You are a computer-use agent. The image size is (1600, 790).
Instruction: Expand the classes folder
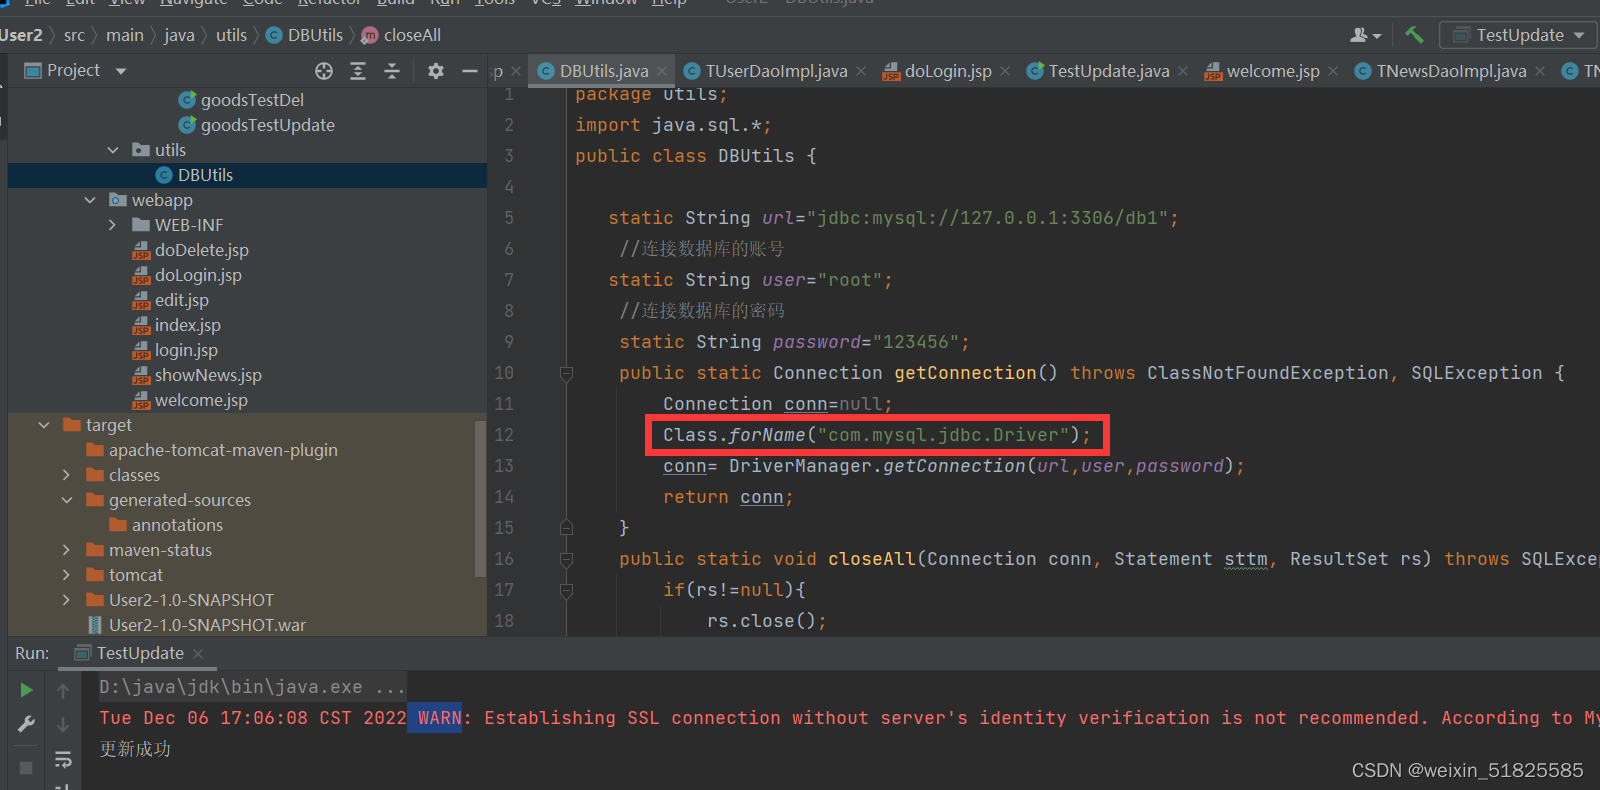67,475
